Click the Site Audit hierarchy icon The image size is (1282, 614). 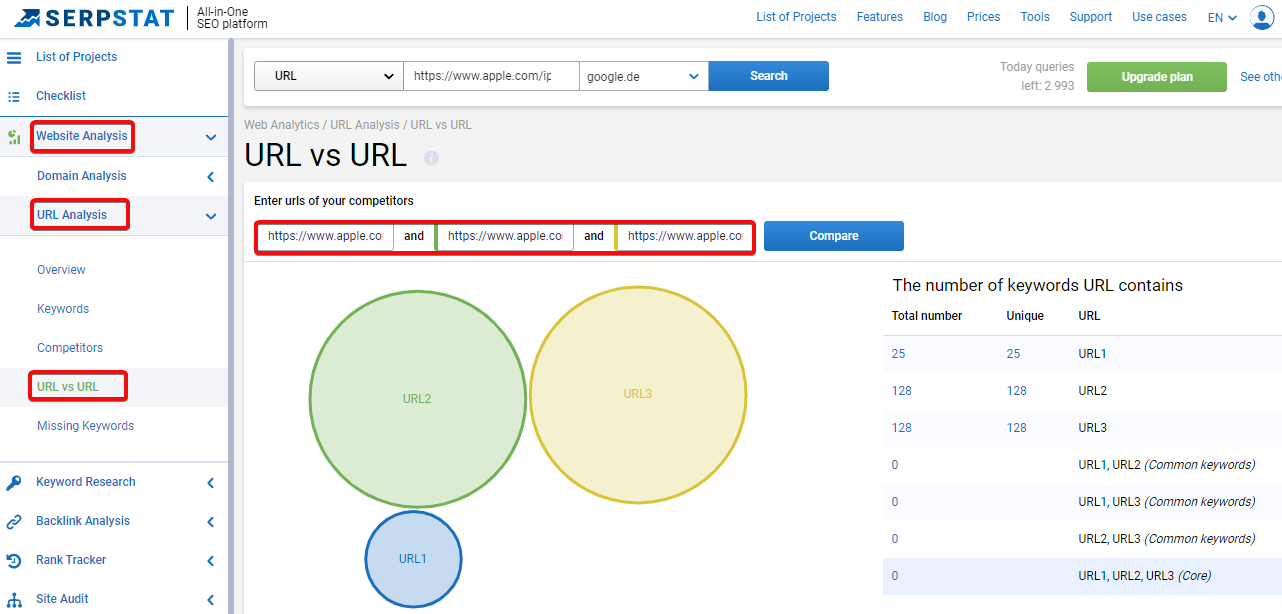pos(14,599)
